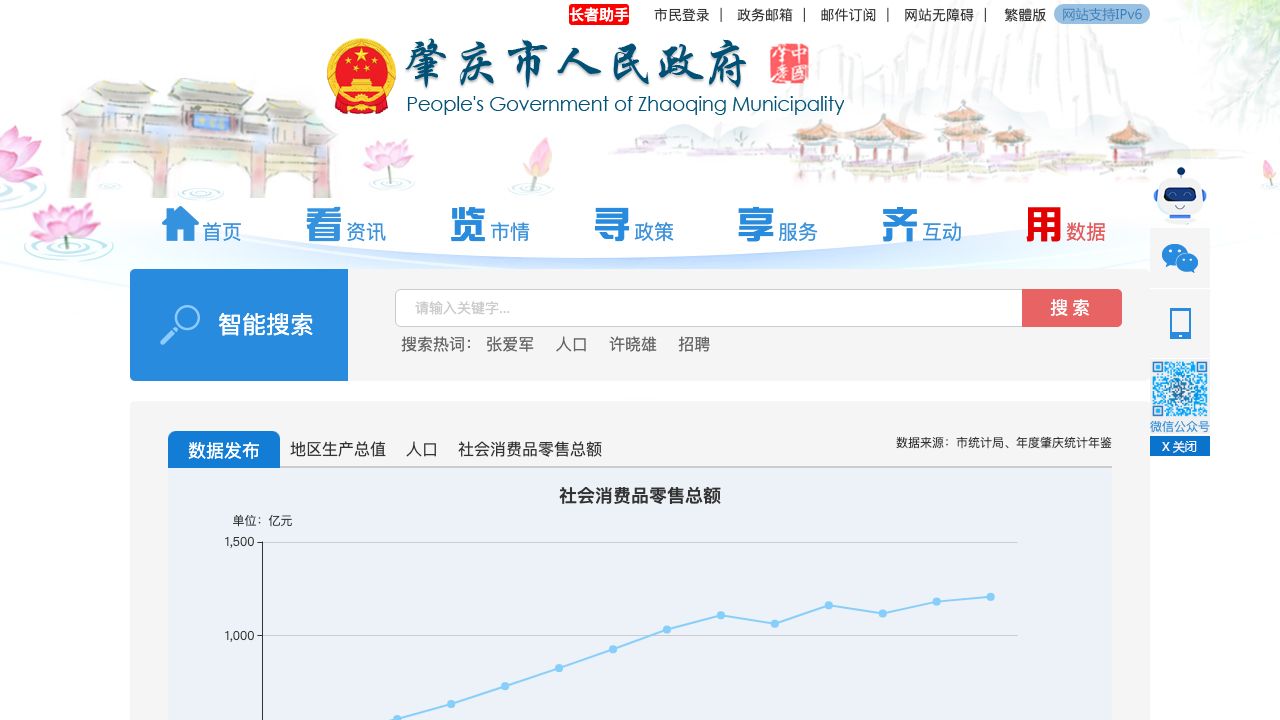Click the 长者助手 badge
The width and height of the screenshot is (1280, 720).
[x=599, y=15]
